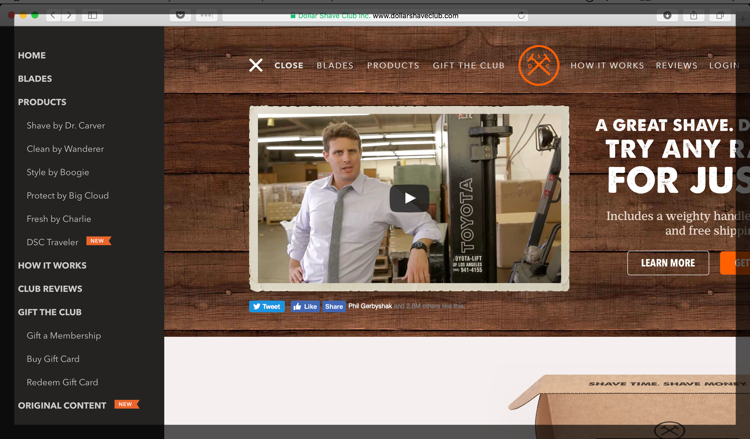Reload the page with refresh icon
This screenshot has width=750, height=439.
[x=521, y=16]
